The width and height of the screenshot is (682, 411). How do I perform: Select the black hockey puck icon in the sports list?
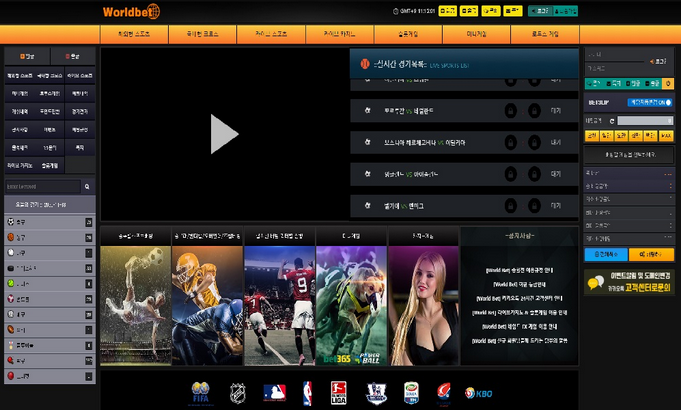point(11,268)
